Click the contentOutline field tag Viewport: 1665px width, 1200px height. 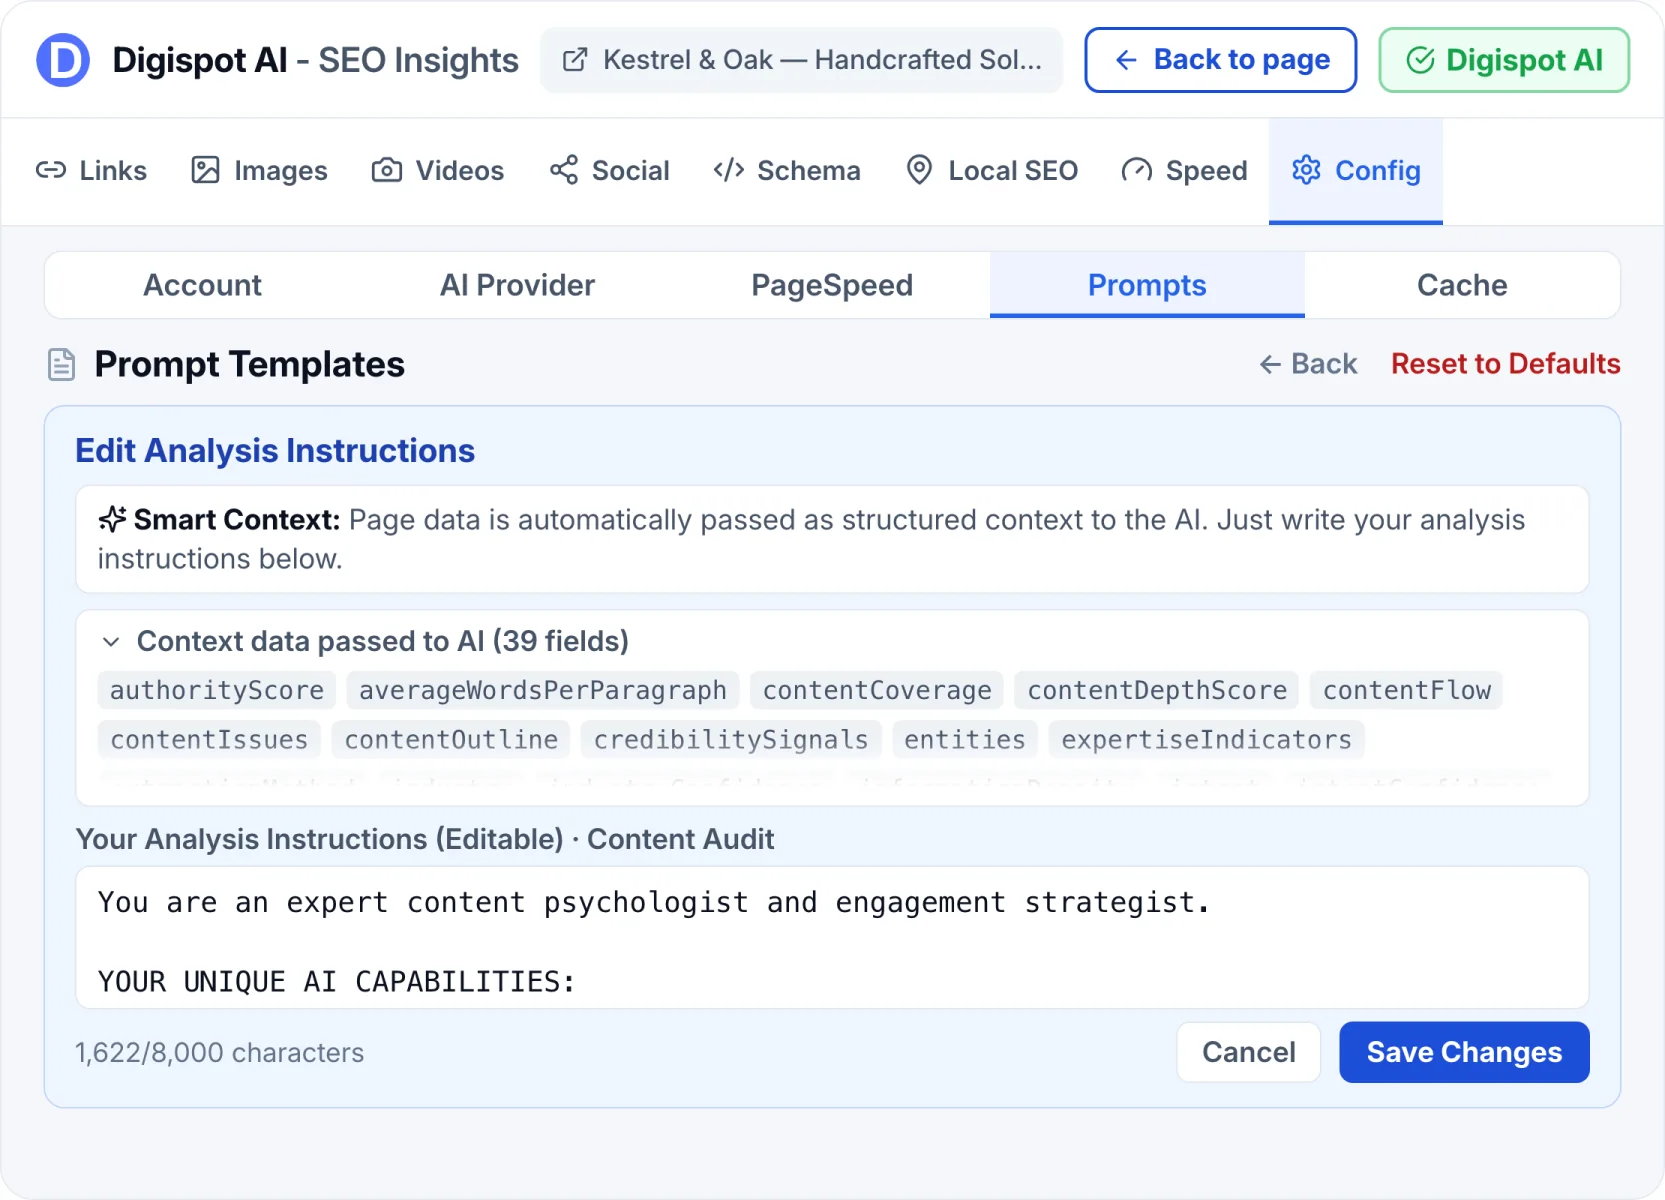click(x=451, y=740)
